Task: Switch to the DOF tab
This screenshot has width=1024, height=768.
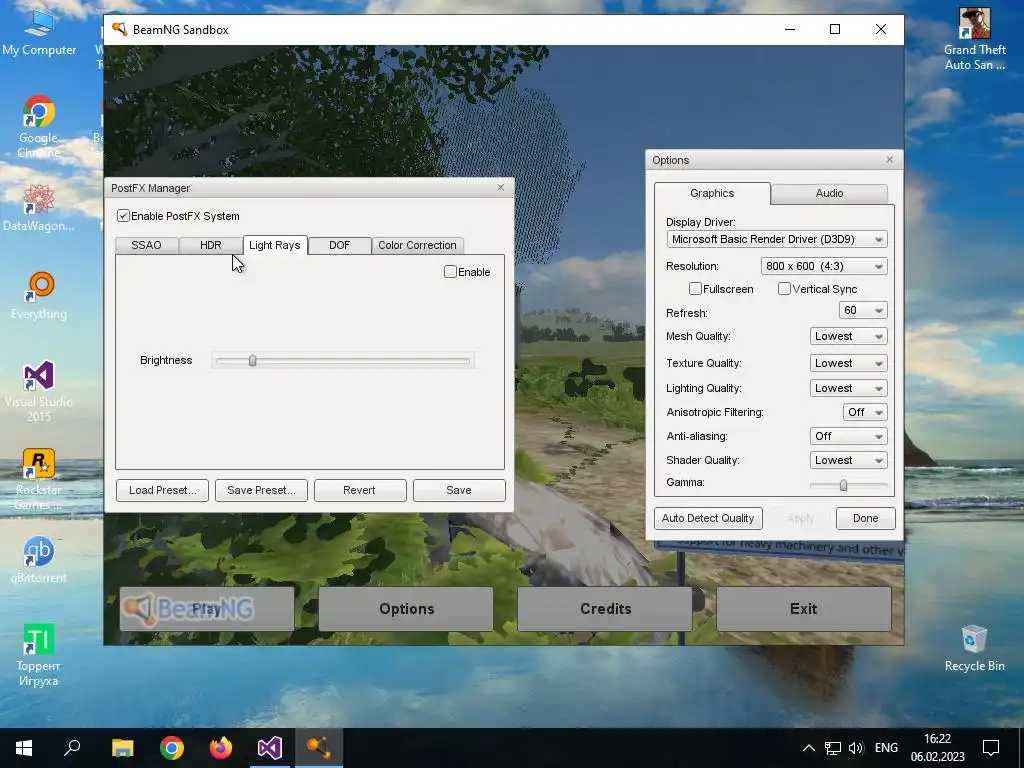Action: (340, 245)
